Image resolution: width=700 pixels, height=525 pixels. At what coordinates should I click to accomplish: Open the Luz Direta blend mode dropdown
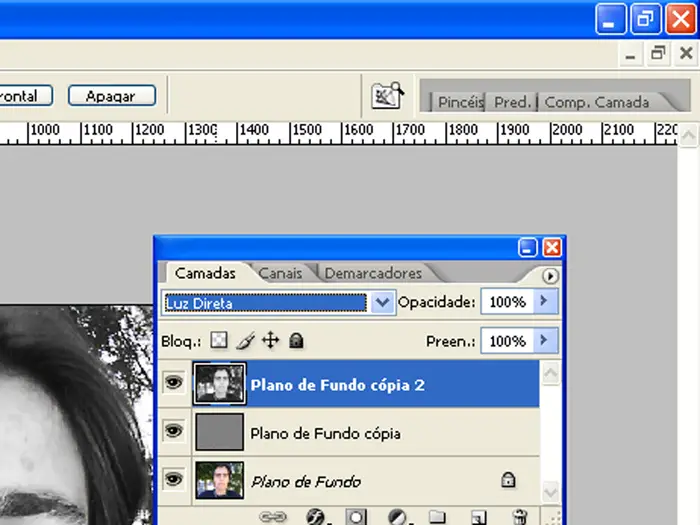tap(382, 302)
